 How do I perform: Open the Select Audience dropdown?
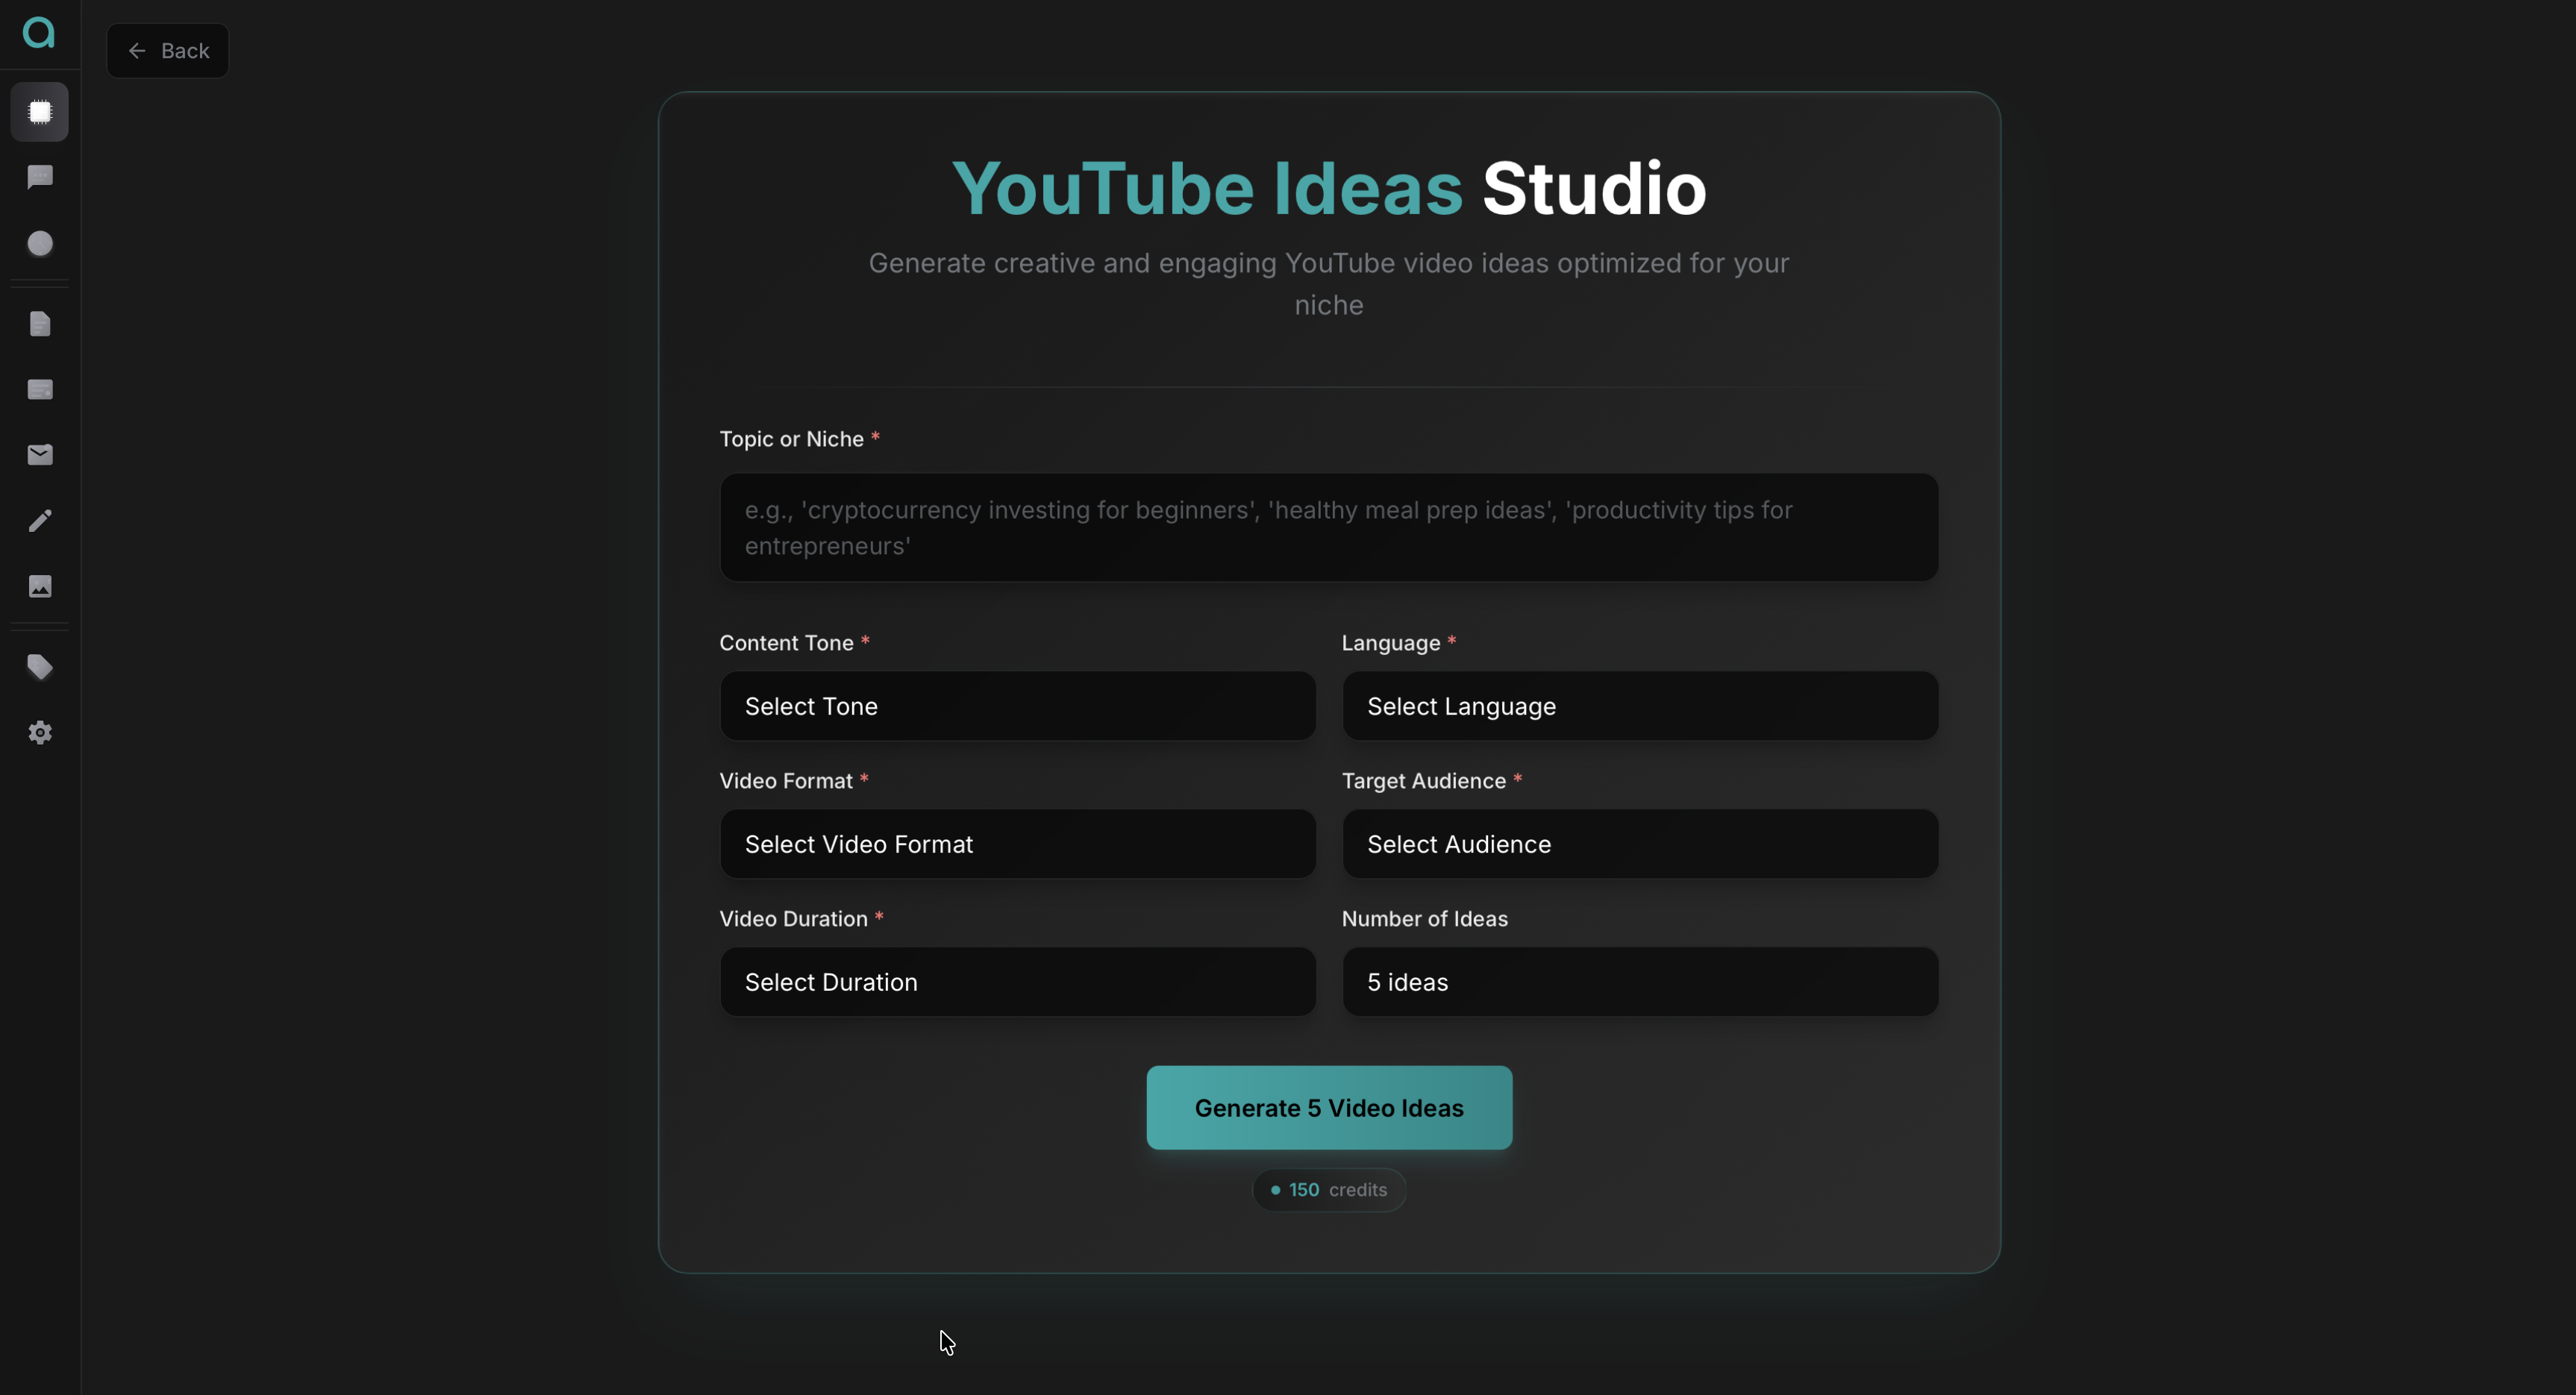tap(1639, 843)
